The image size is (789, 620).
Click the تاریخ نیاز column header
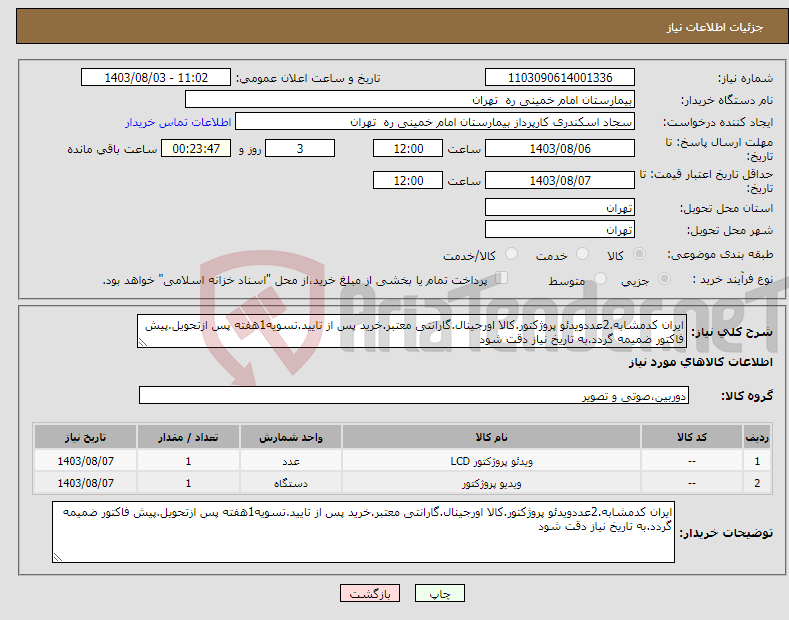[x=86, y=437]
